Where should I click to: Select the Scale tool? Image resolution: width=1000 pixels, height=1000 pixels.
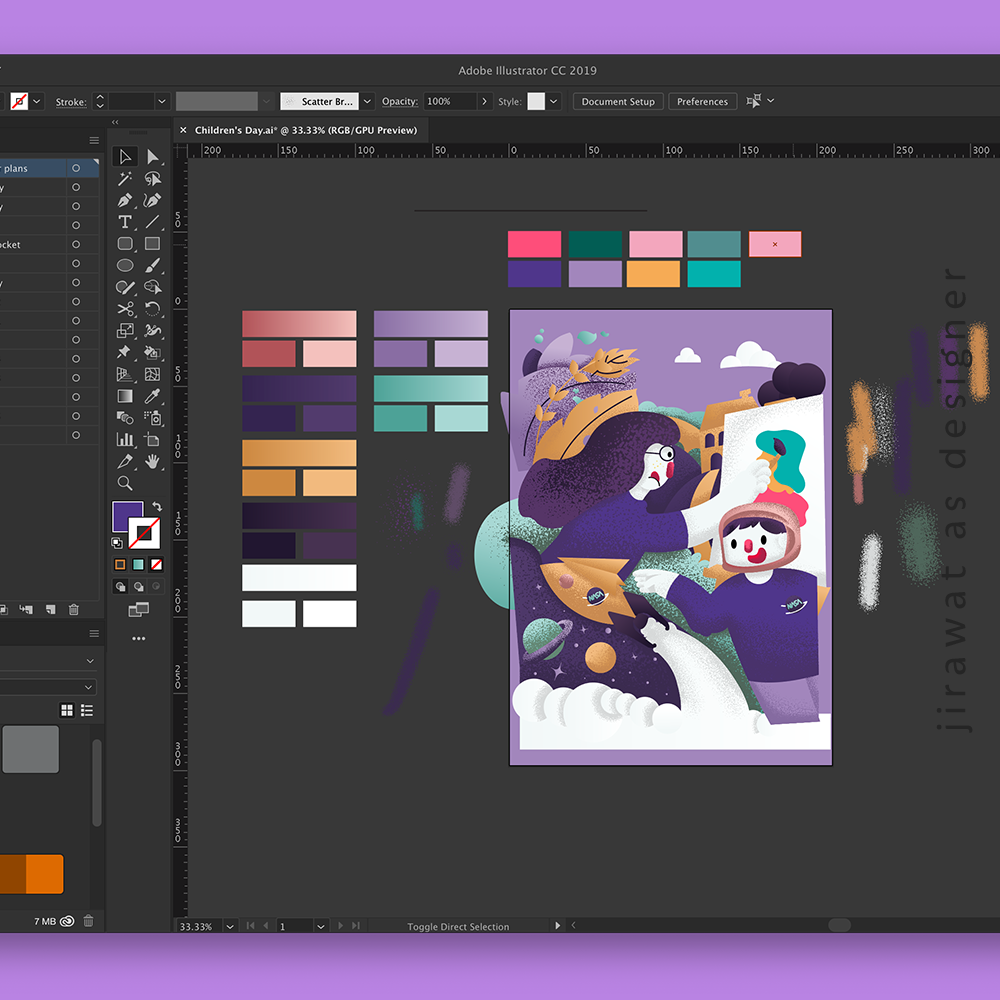click(x=125, y=330)
